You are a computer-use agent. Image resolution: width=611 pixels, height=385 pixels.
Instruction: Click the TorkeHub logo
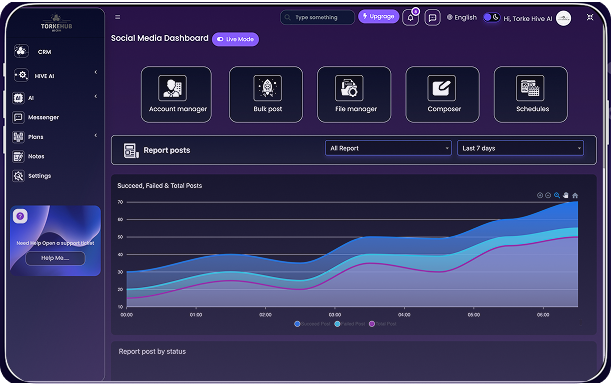(57, 23)
